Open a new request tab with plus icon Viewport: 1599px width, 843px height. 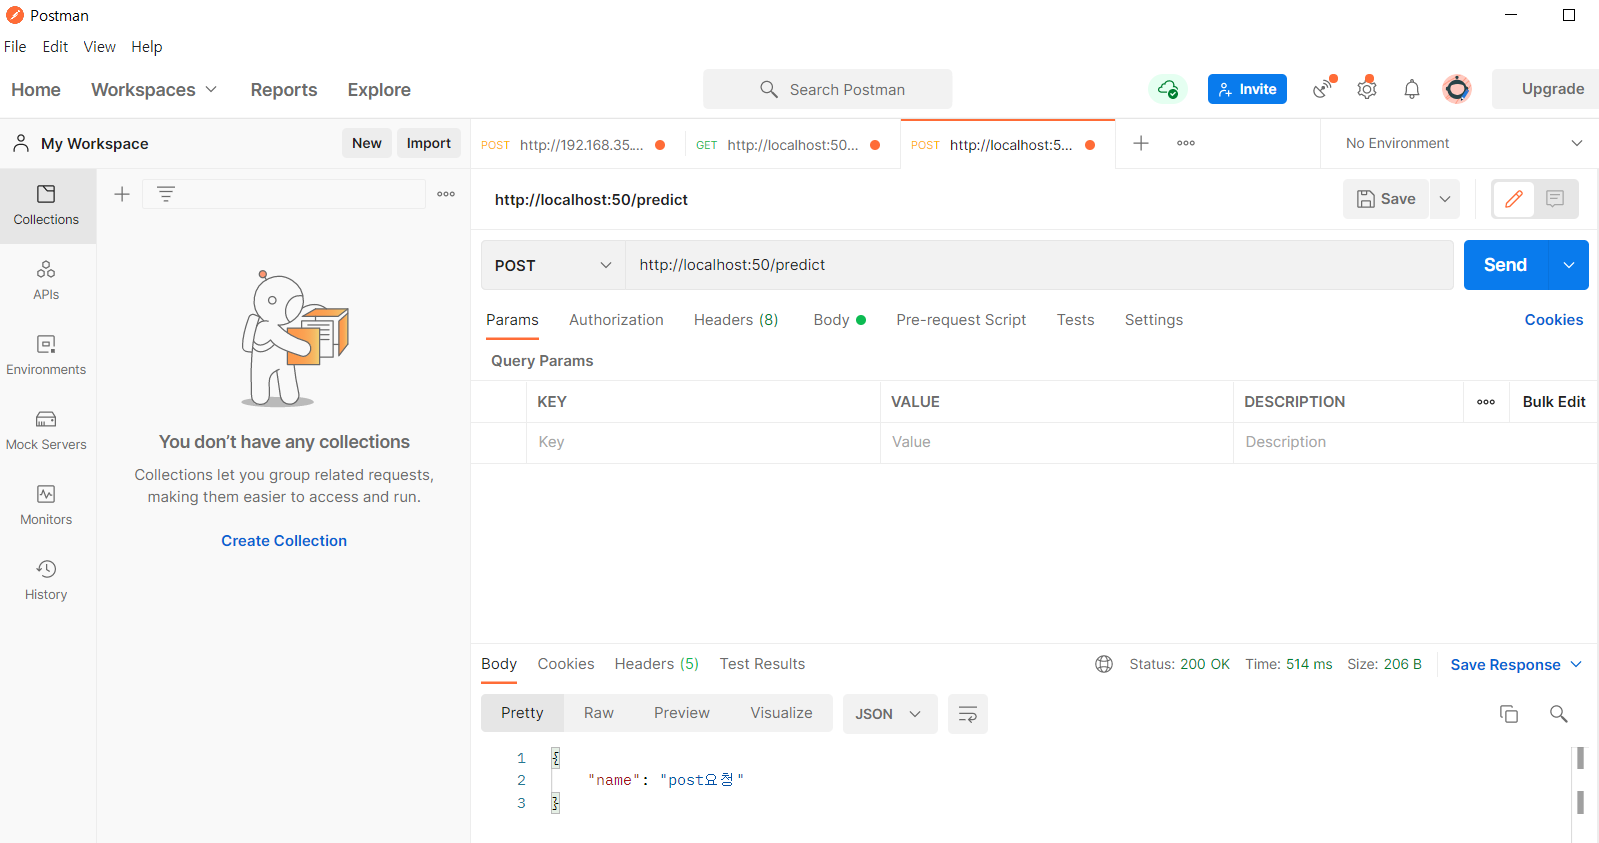click(1140, 143)
